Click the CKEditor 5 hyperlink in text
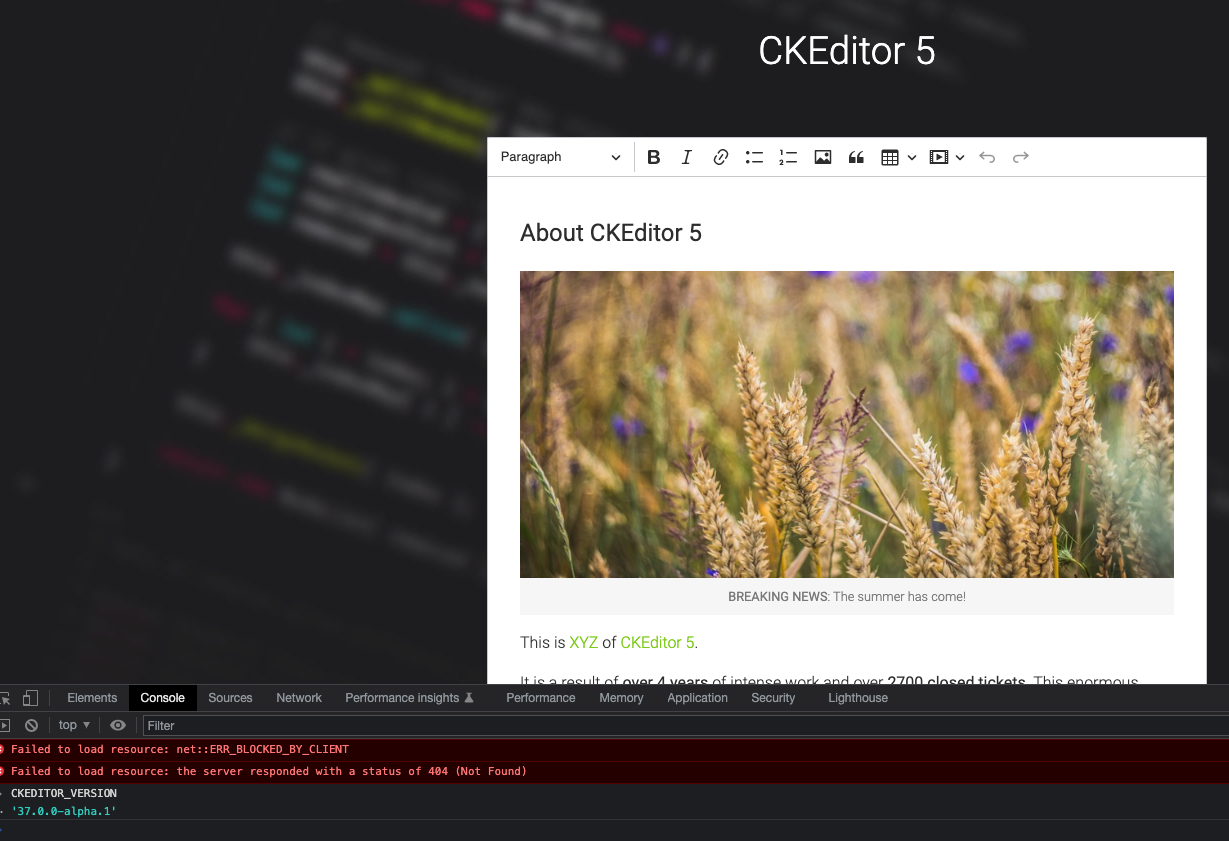Viewport: 1229px width, 841px height. tap(656, 642)
